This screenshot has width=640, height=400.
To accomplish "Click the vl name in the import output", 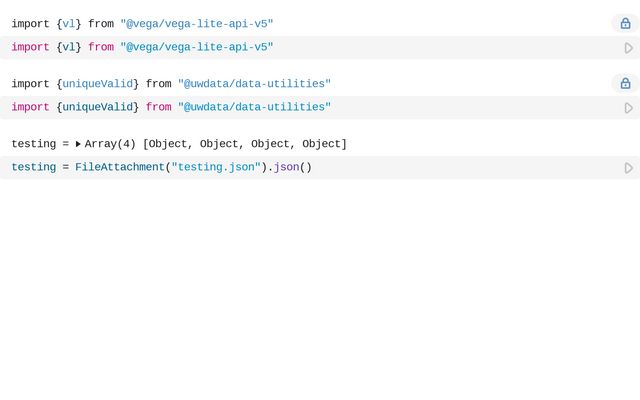I will tap(68, 24).
